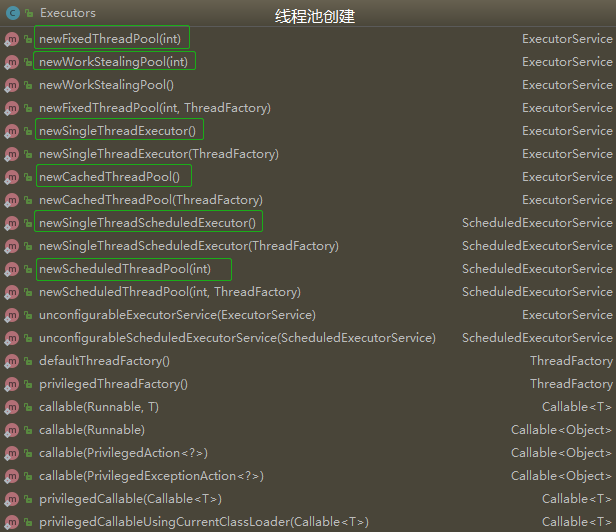
Task: Click method icon of unconfigurableExecutorService
Action: [11, 315]
